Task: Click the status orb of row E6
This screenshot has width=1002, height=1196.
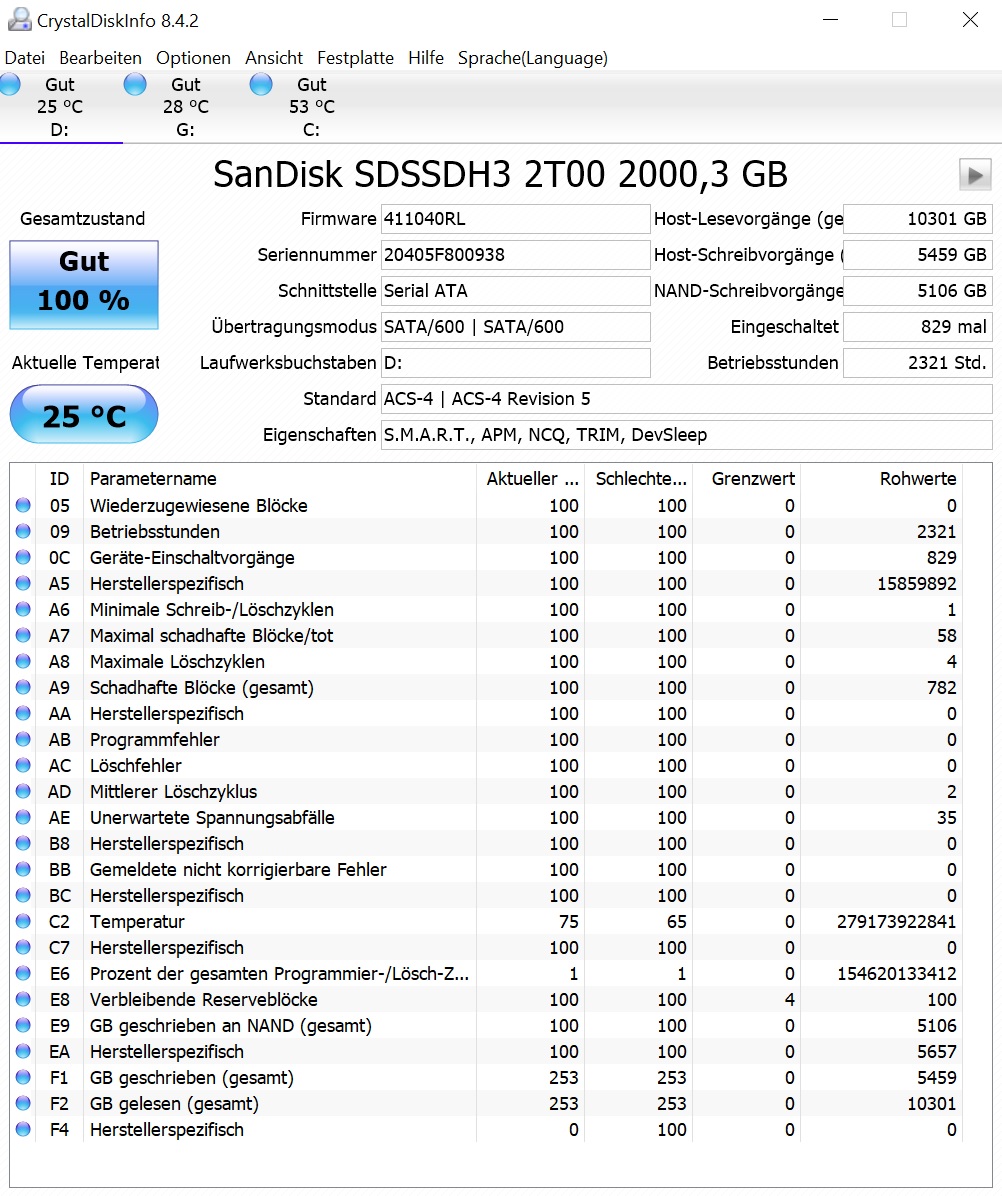Action: [x=24, y=973]
